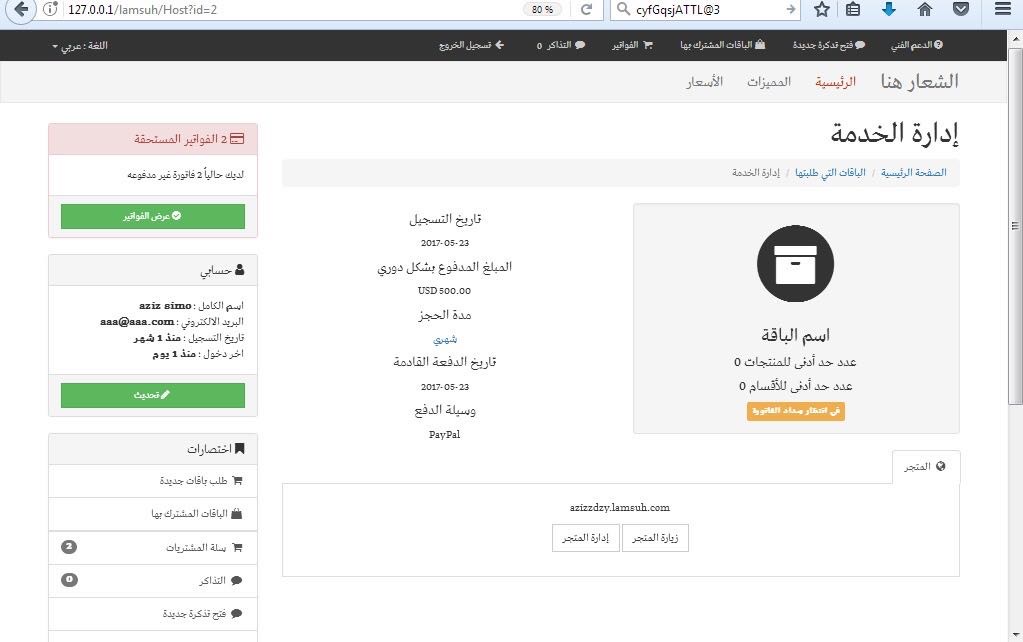Open the browser hamburger menu
Screen dimensions: 1023x642
1002,10
